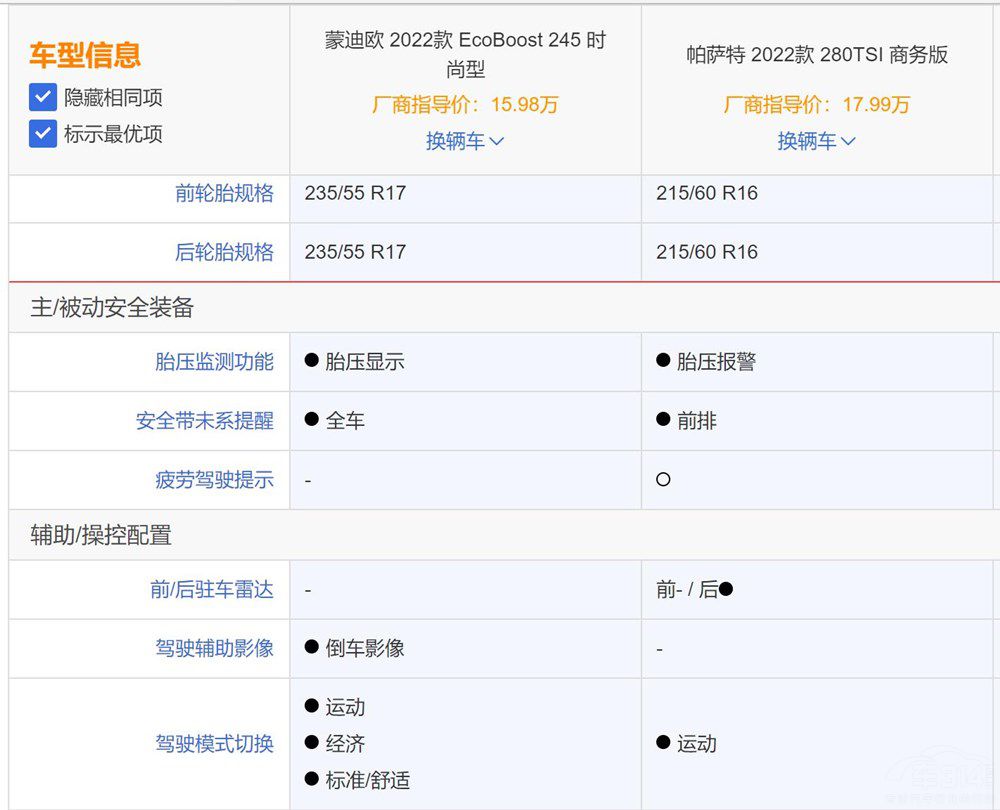The height and width of the screenshot is (810, 1000).
Task: Click the hollow circle in 疲劳驾驶提示 row
Action: coord(663,480)
